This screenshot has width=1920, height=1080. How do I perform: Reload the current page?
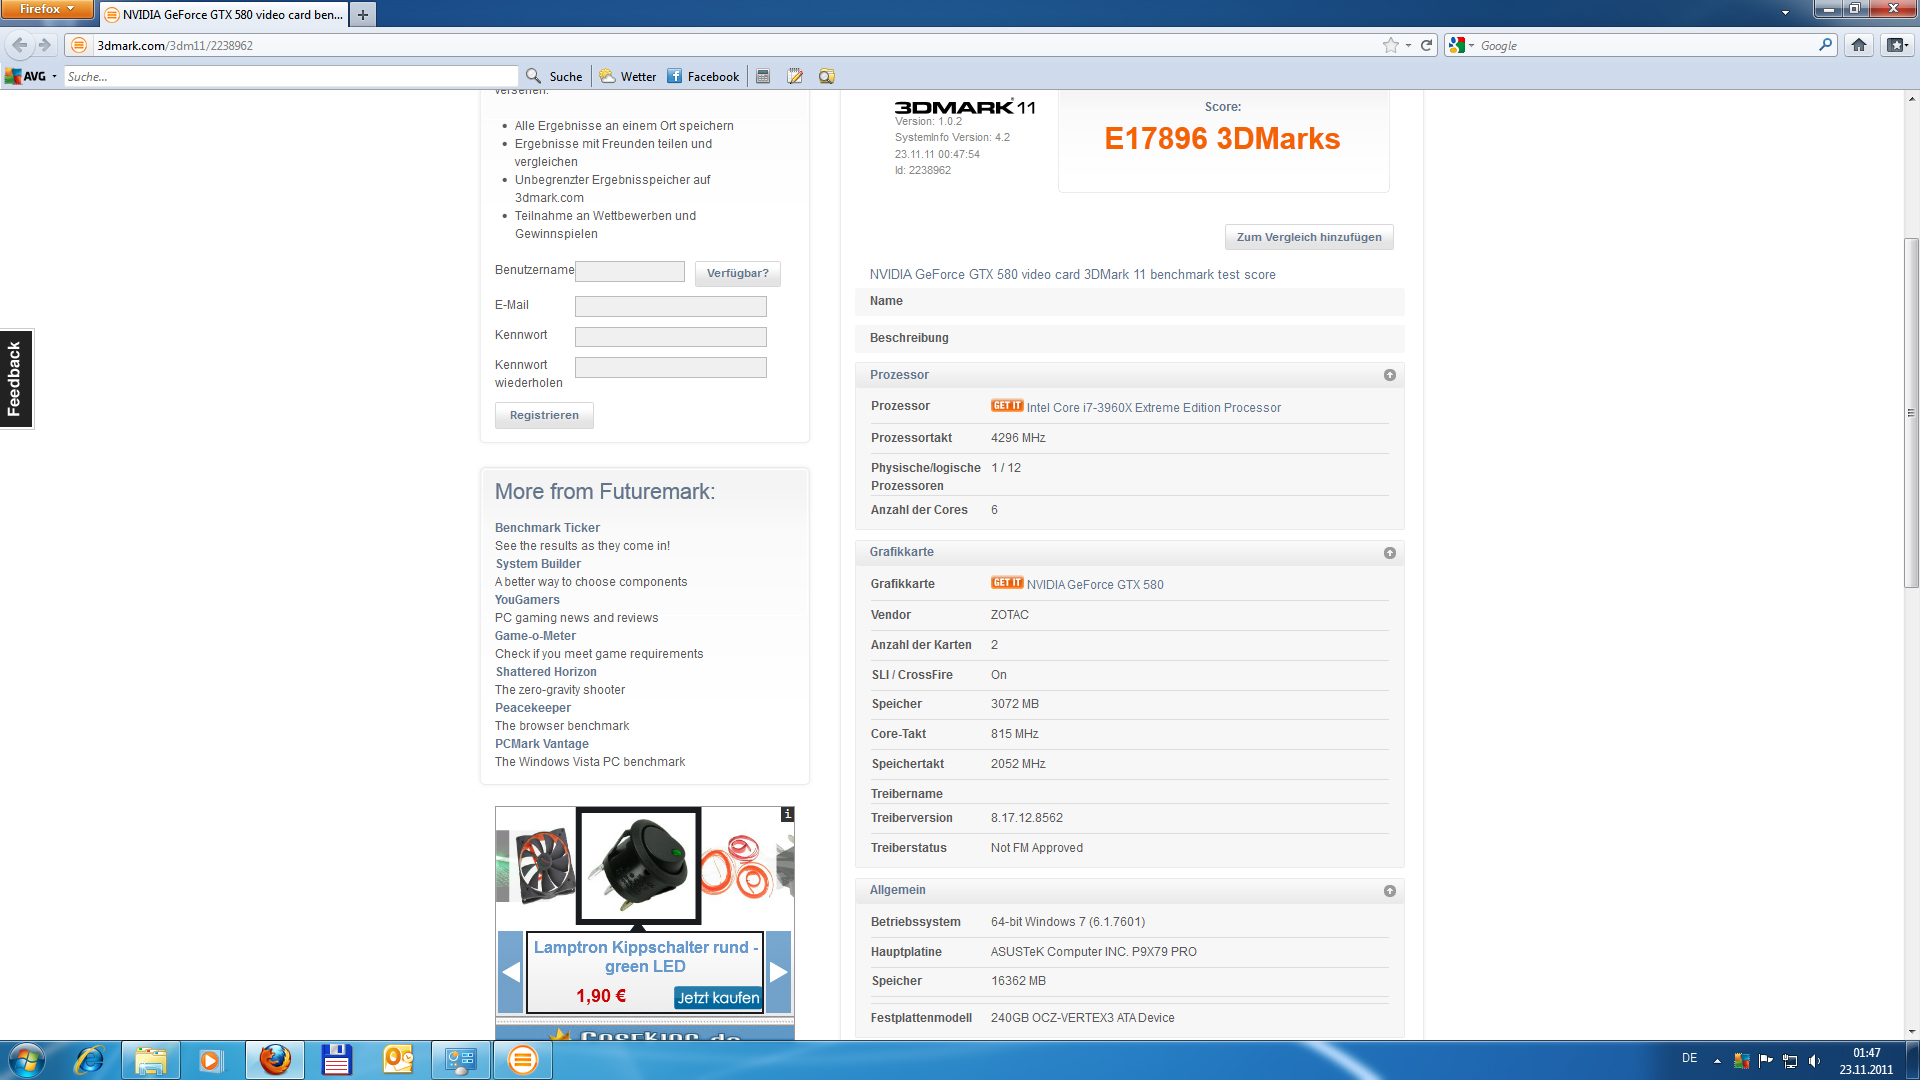(x=1427, y=45)
